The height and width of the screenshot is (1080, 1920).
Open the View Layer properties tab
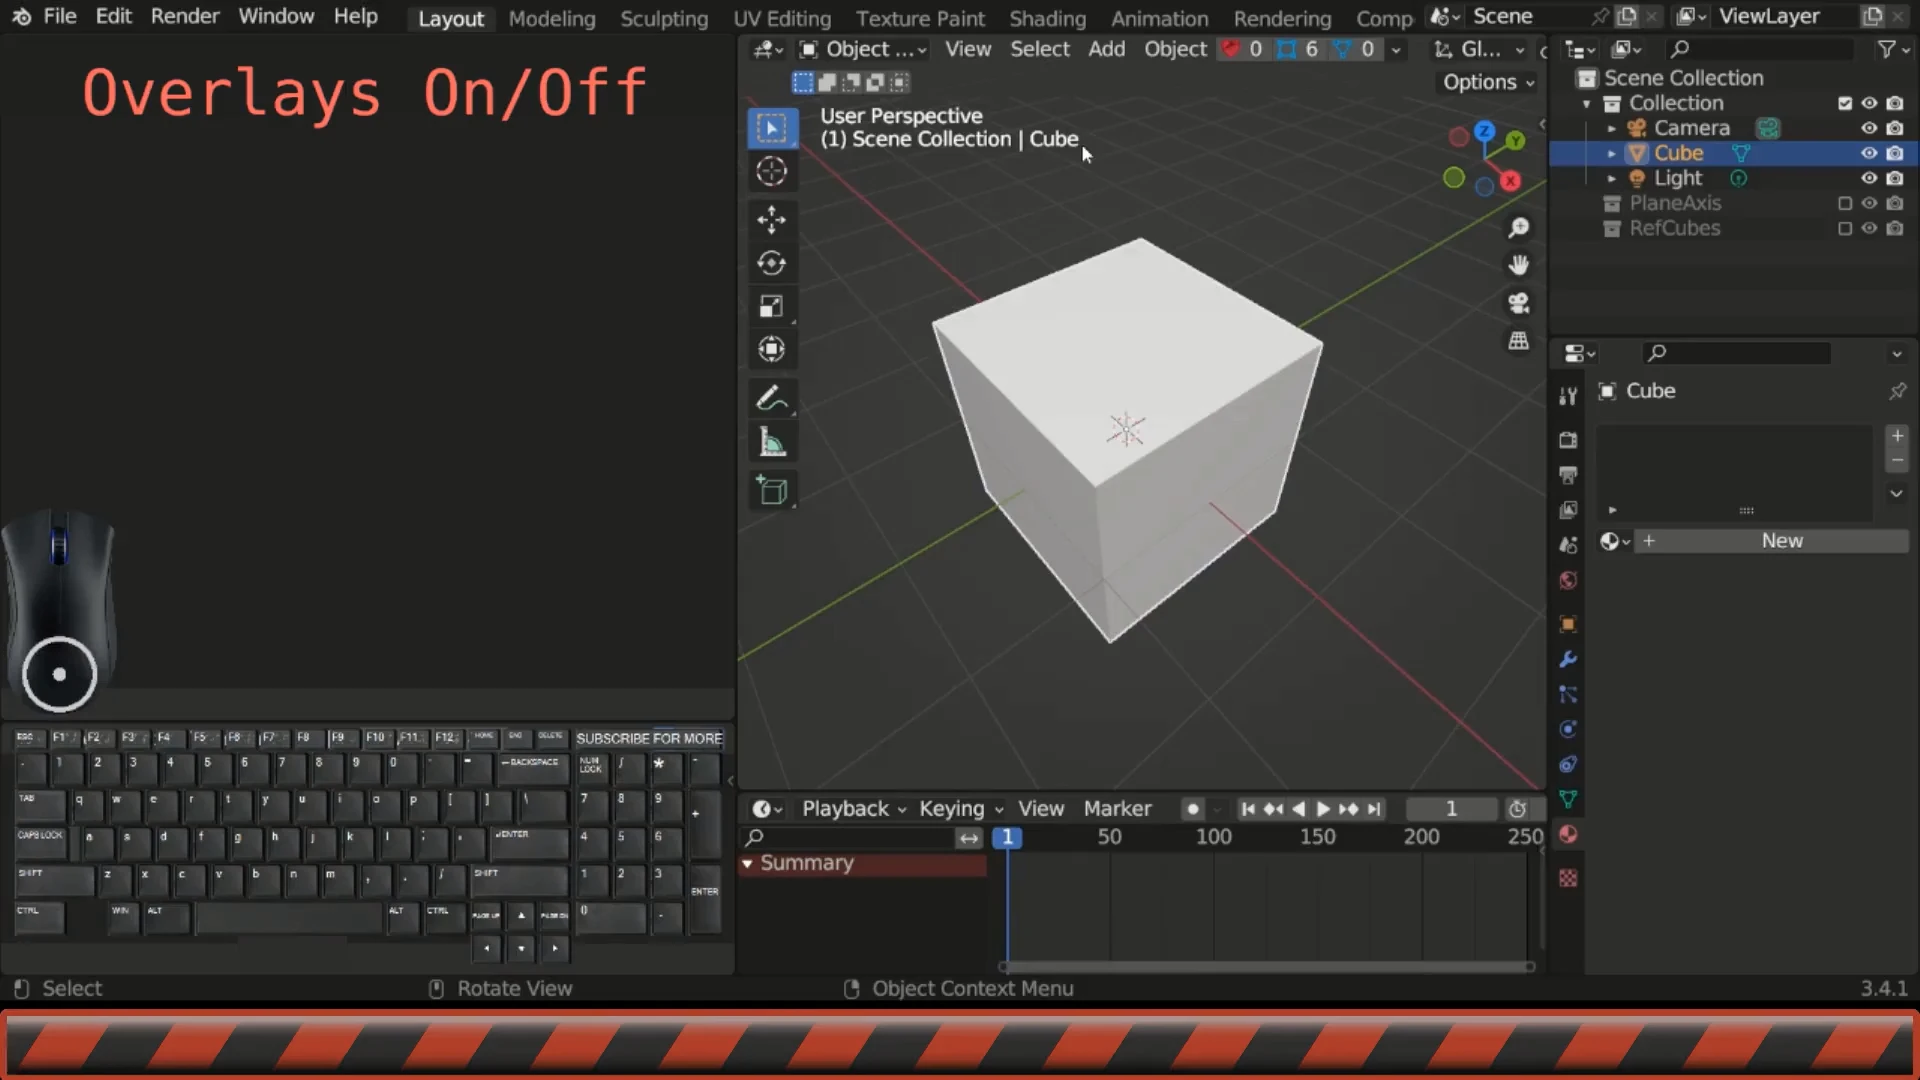tap(1568, 510)
